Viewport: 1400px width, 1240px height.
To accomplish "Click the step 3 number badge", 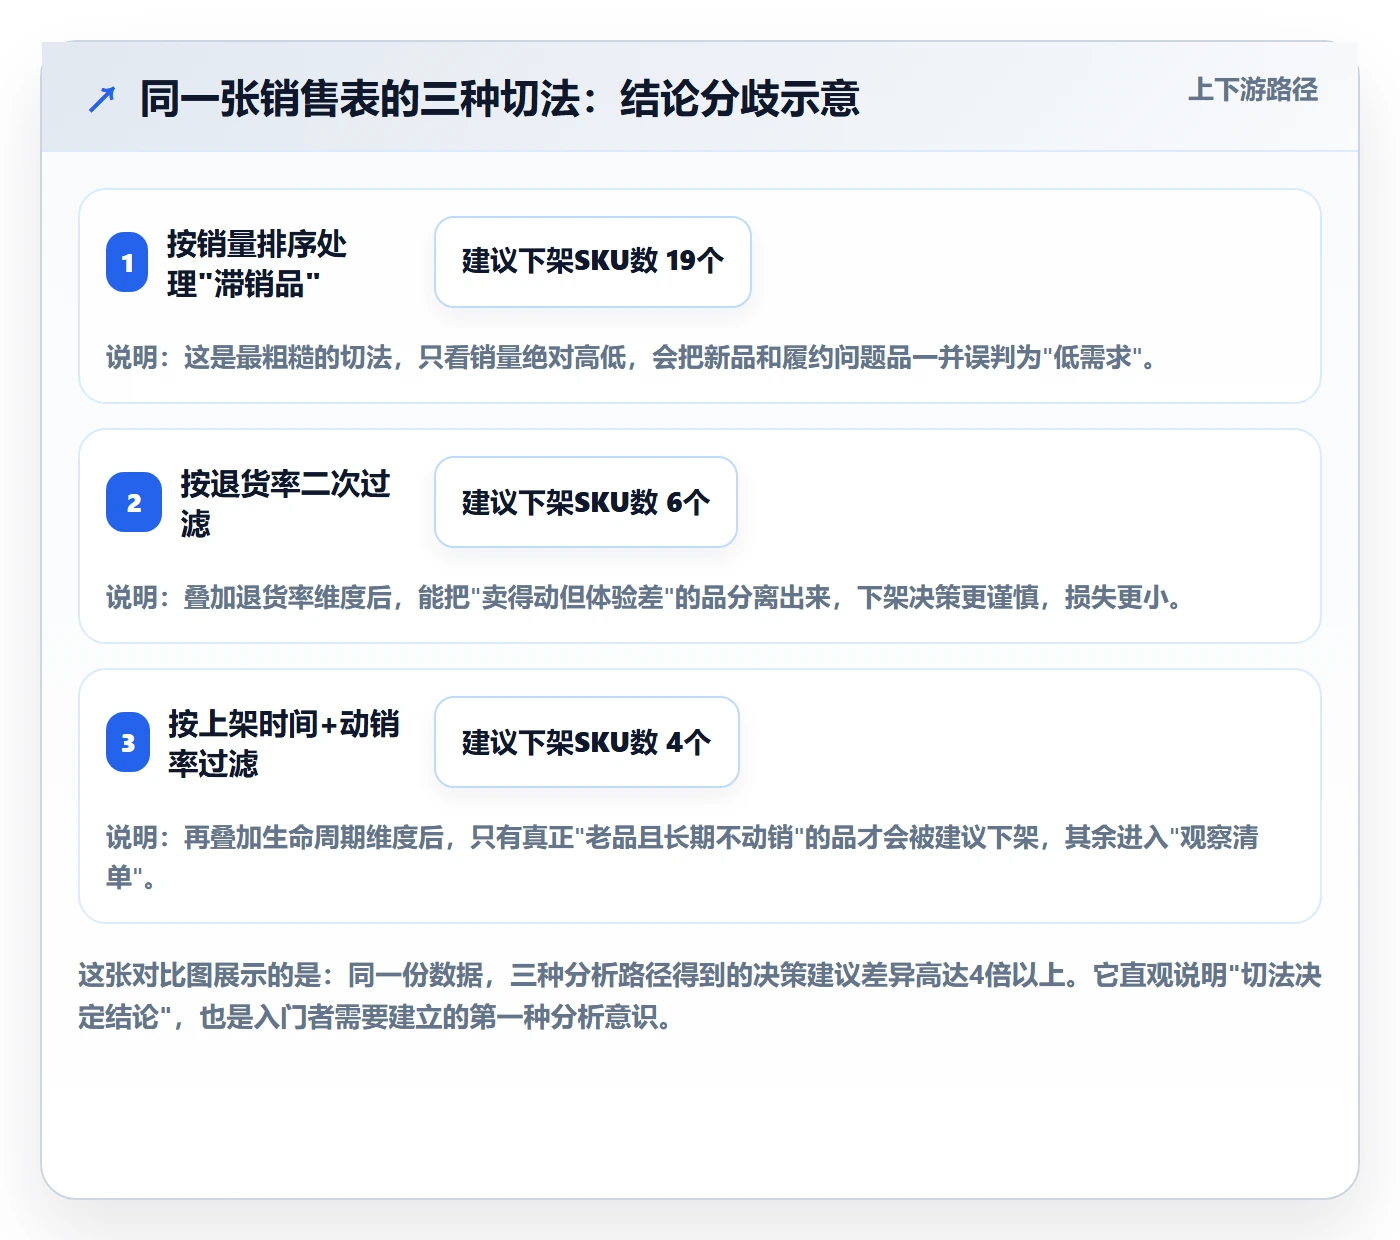I will point(128,742).
